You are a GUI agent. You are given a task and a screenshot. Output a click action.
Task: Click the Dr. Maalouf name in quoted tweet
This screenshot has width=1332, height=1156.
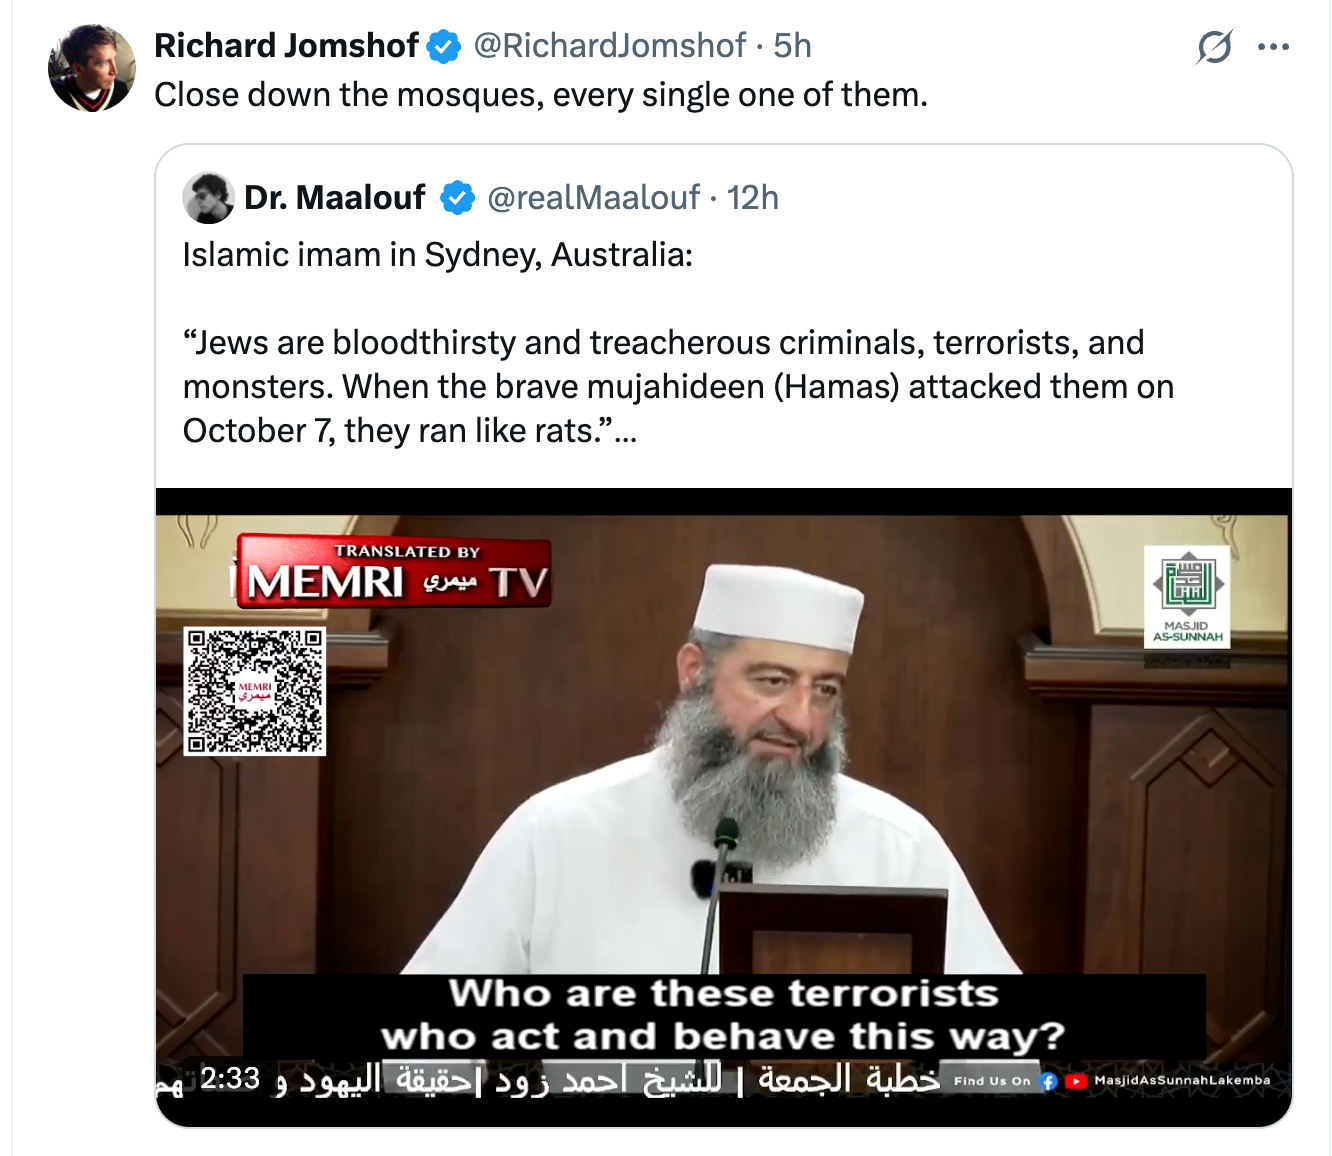point(335,198)
